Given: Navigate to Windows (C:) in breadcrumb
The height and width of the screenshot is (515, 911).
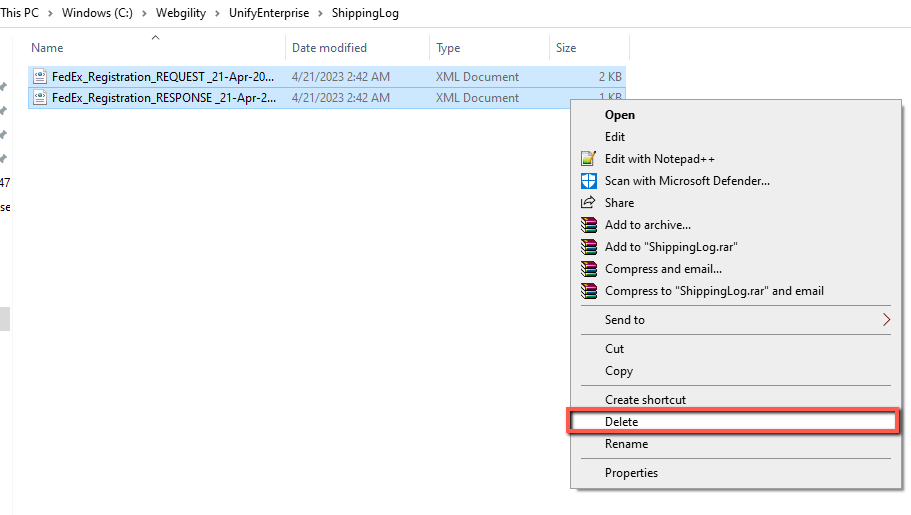Looking at the screenshot, I should click(x=97, y=13).
